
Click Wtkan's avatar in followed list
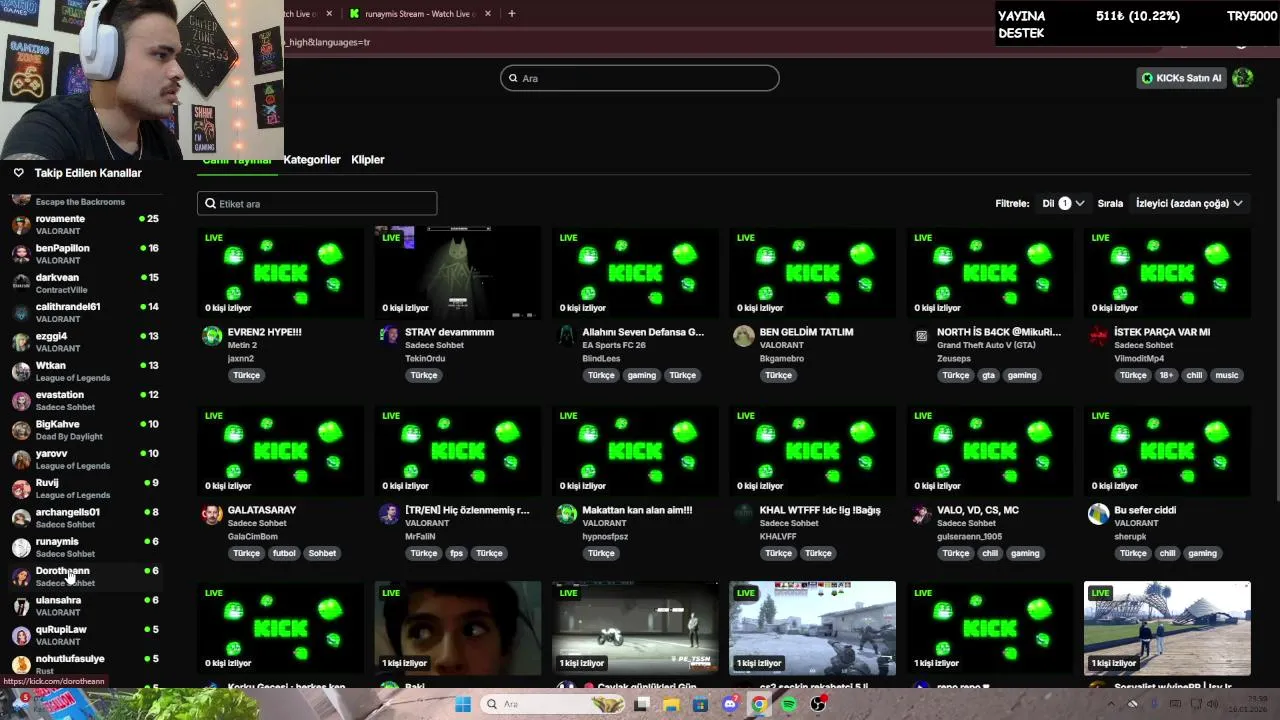coord(21,371)
